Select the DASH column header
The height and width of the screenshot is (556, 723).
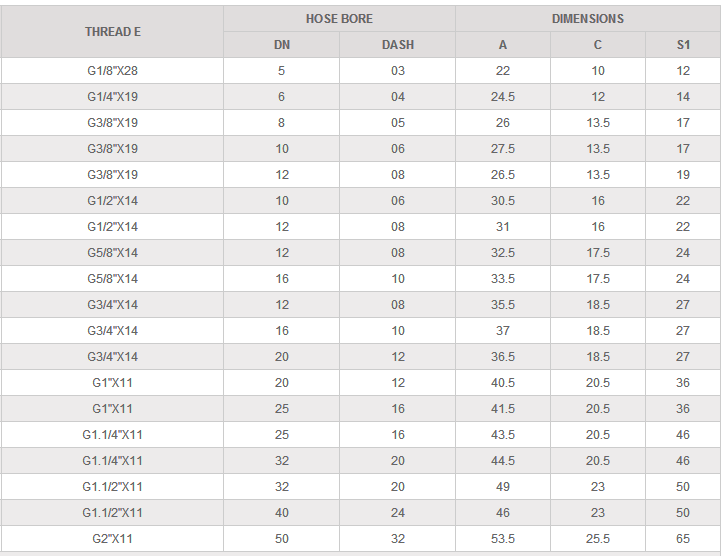[397, 45]
